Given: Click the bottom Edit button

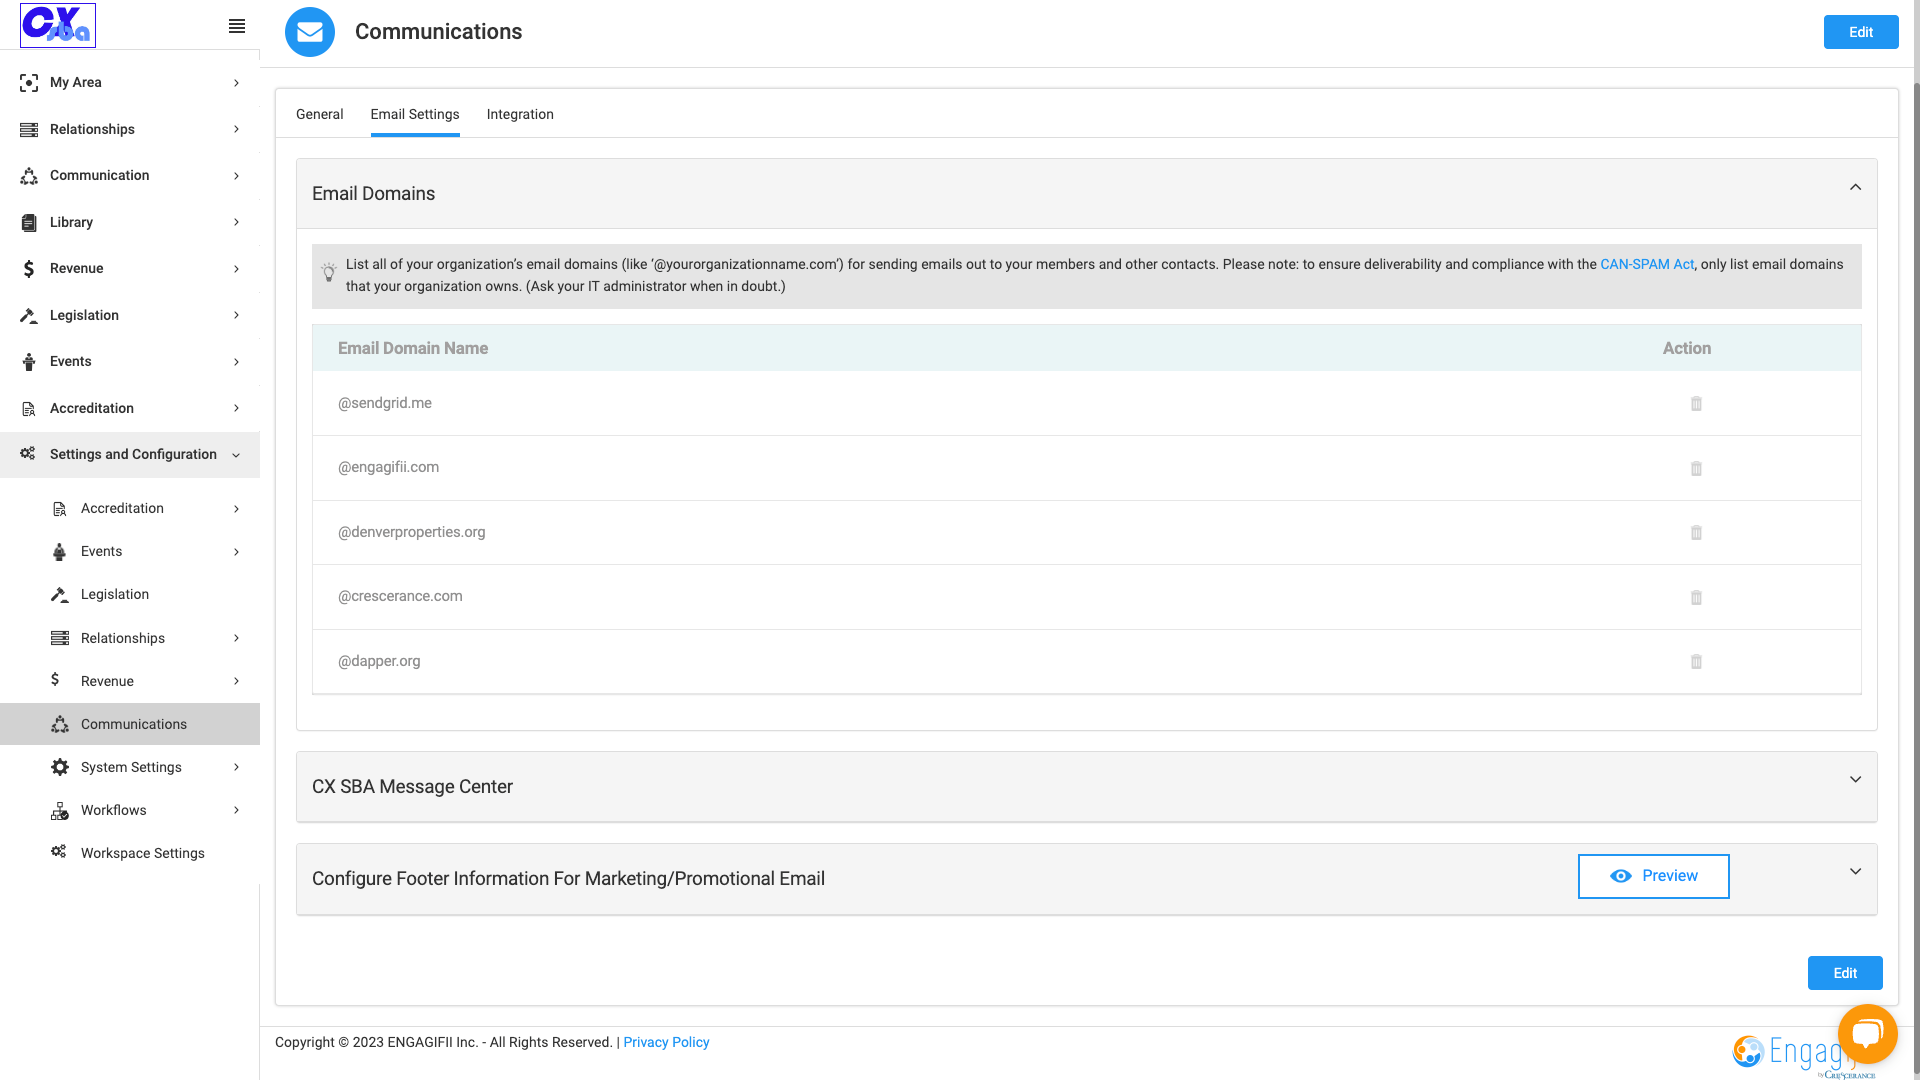Looking at the screenshot, I should 1845,973.
